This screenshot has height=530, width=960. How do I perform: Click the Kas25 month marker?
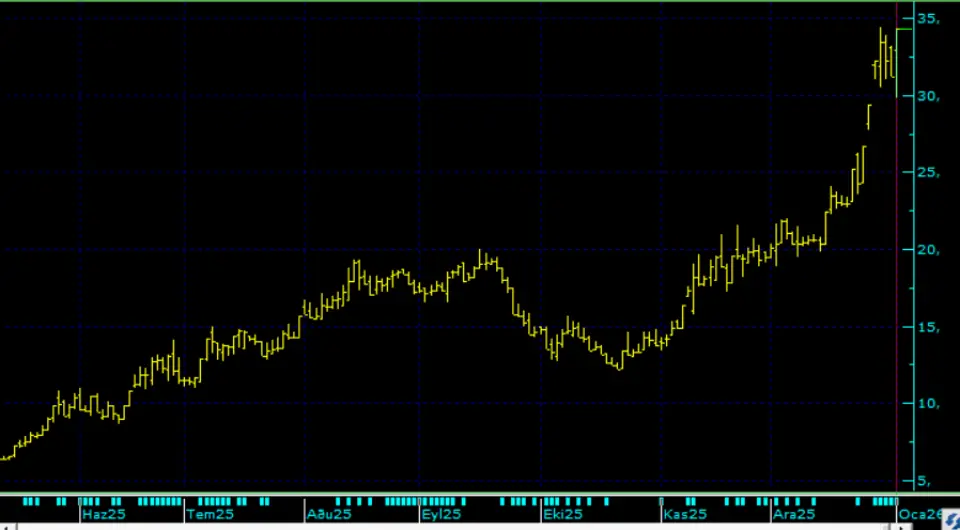pos(685,514)
